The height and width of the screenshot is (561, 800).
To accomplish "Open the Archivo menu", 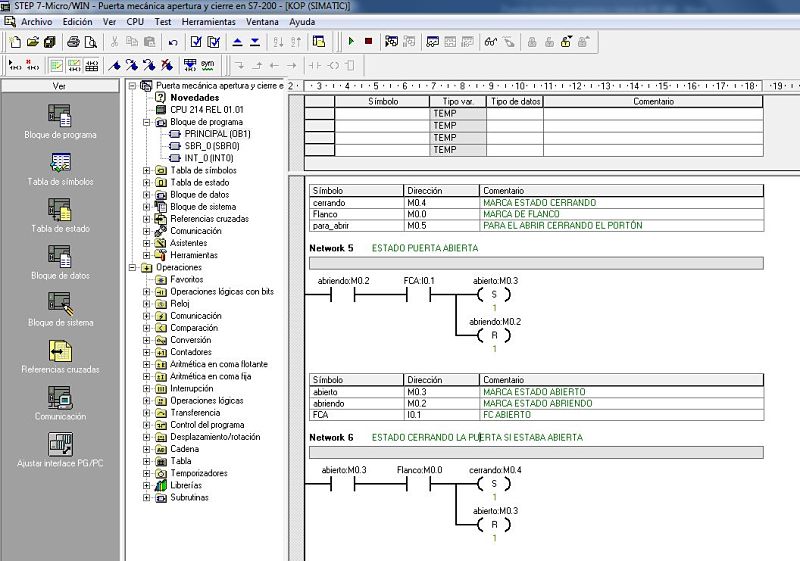I will tap(36, 22).
